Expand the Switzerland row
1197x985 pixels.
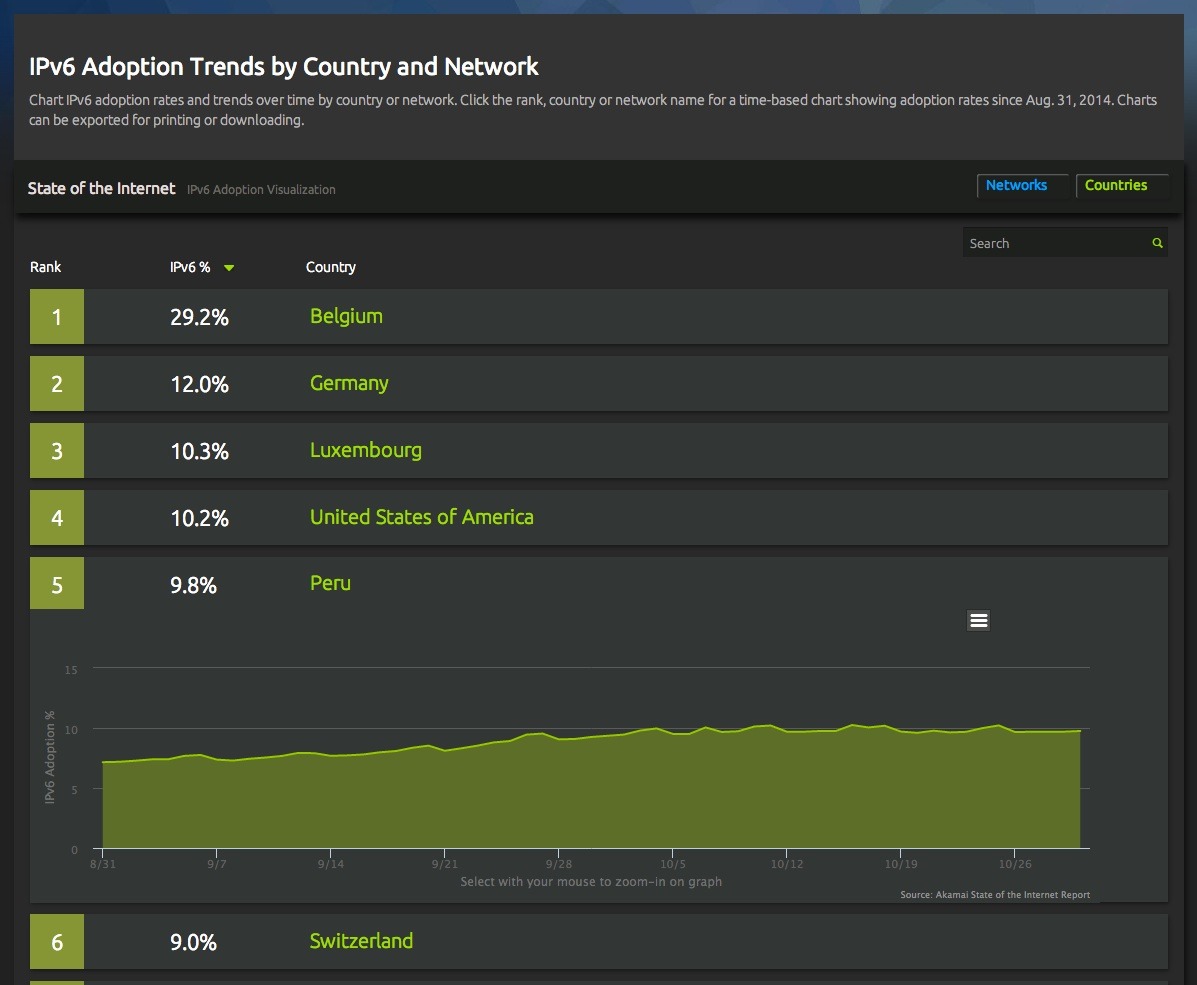coord(361,941)
